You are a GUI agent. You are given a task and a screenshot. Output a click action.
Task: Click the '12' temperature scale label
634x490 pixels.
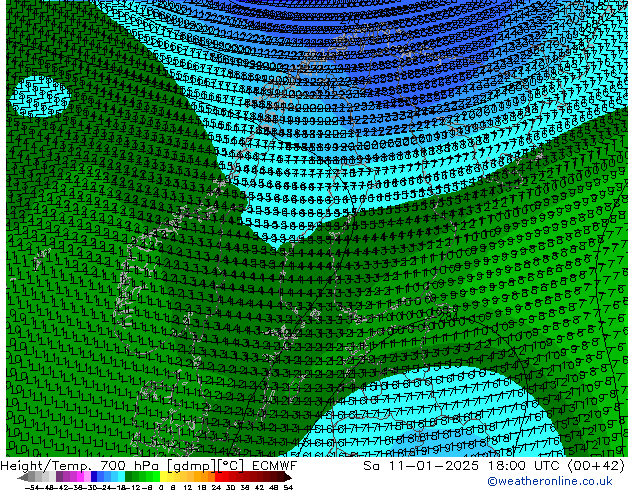(x=188, y=487)
